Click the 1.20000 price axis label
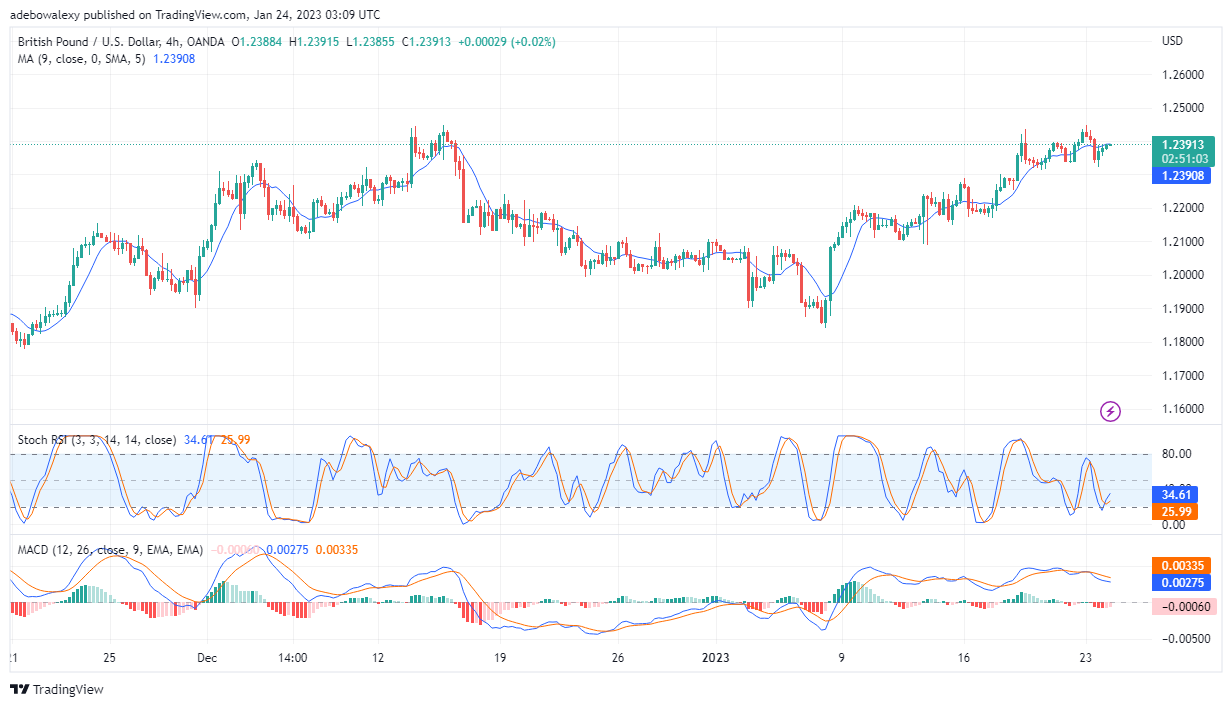The height and width of the screenshot is (707, 1232). click(x=1183, y=275)
